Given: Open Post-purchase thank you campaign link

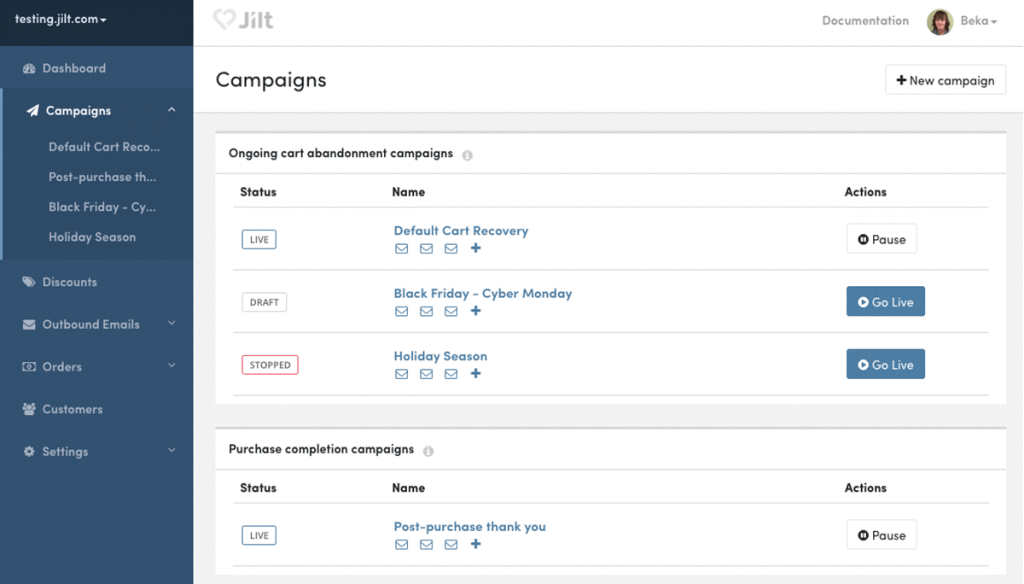Looking at the screenshot, I should point(470,527).
